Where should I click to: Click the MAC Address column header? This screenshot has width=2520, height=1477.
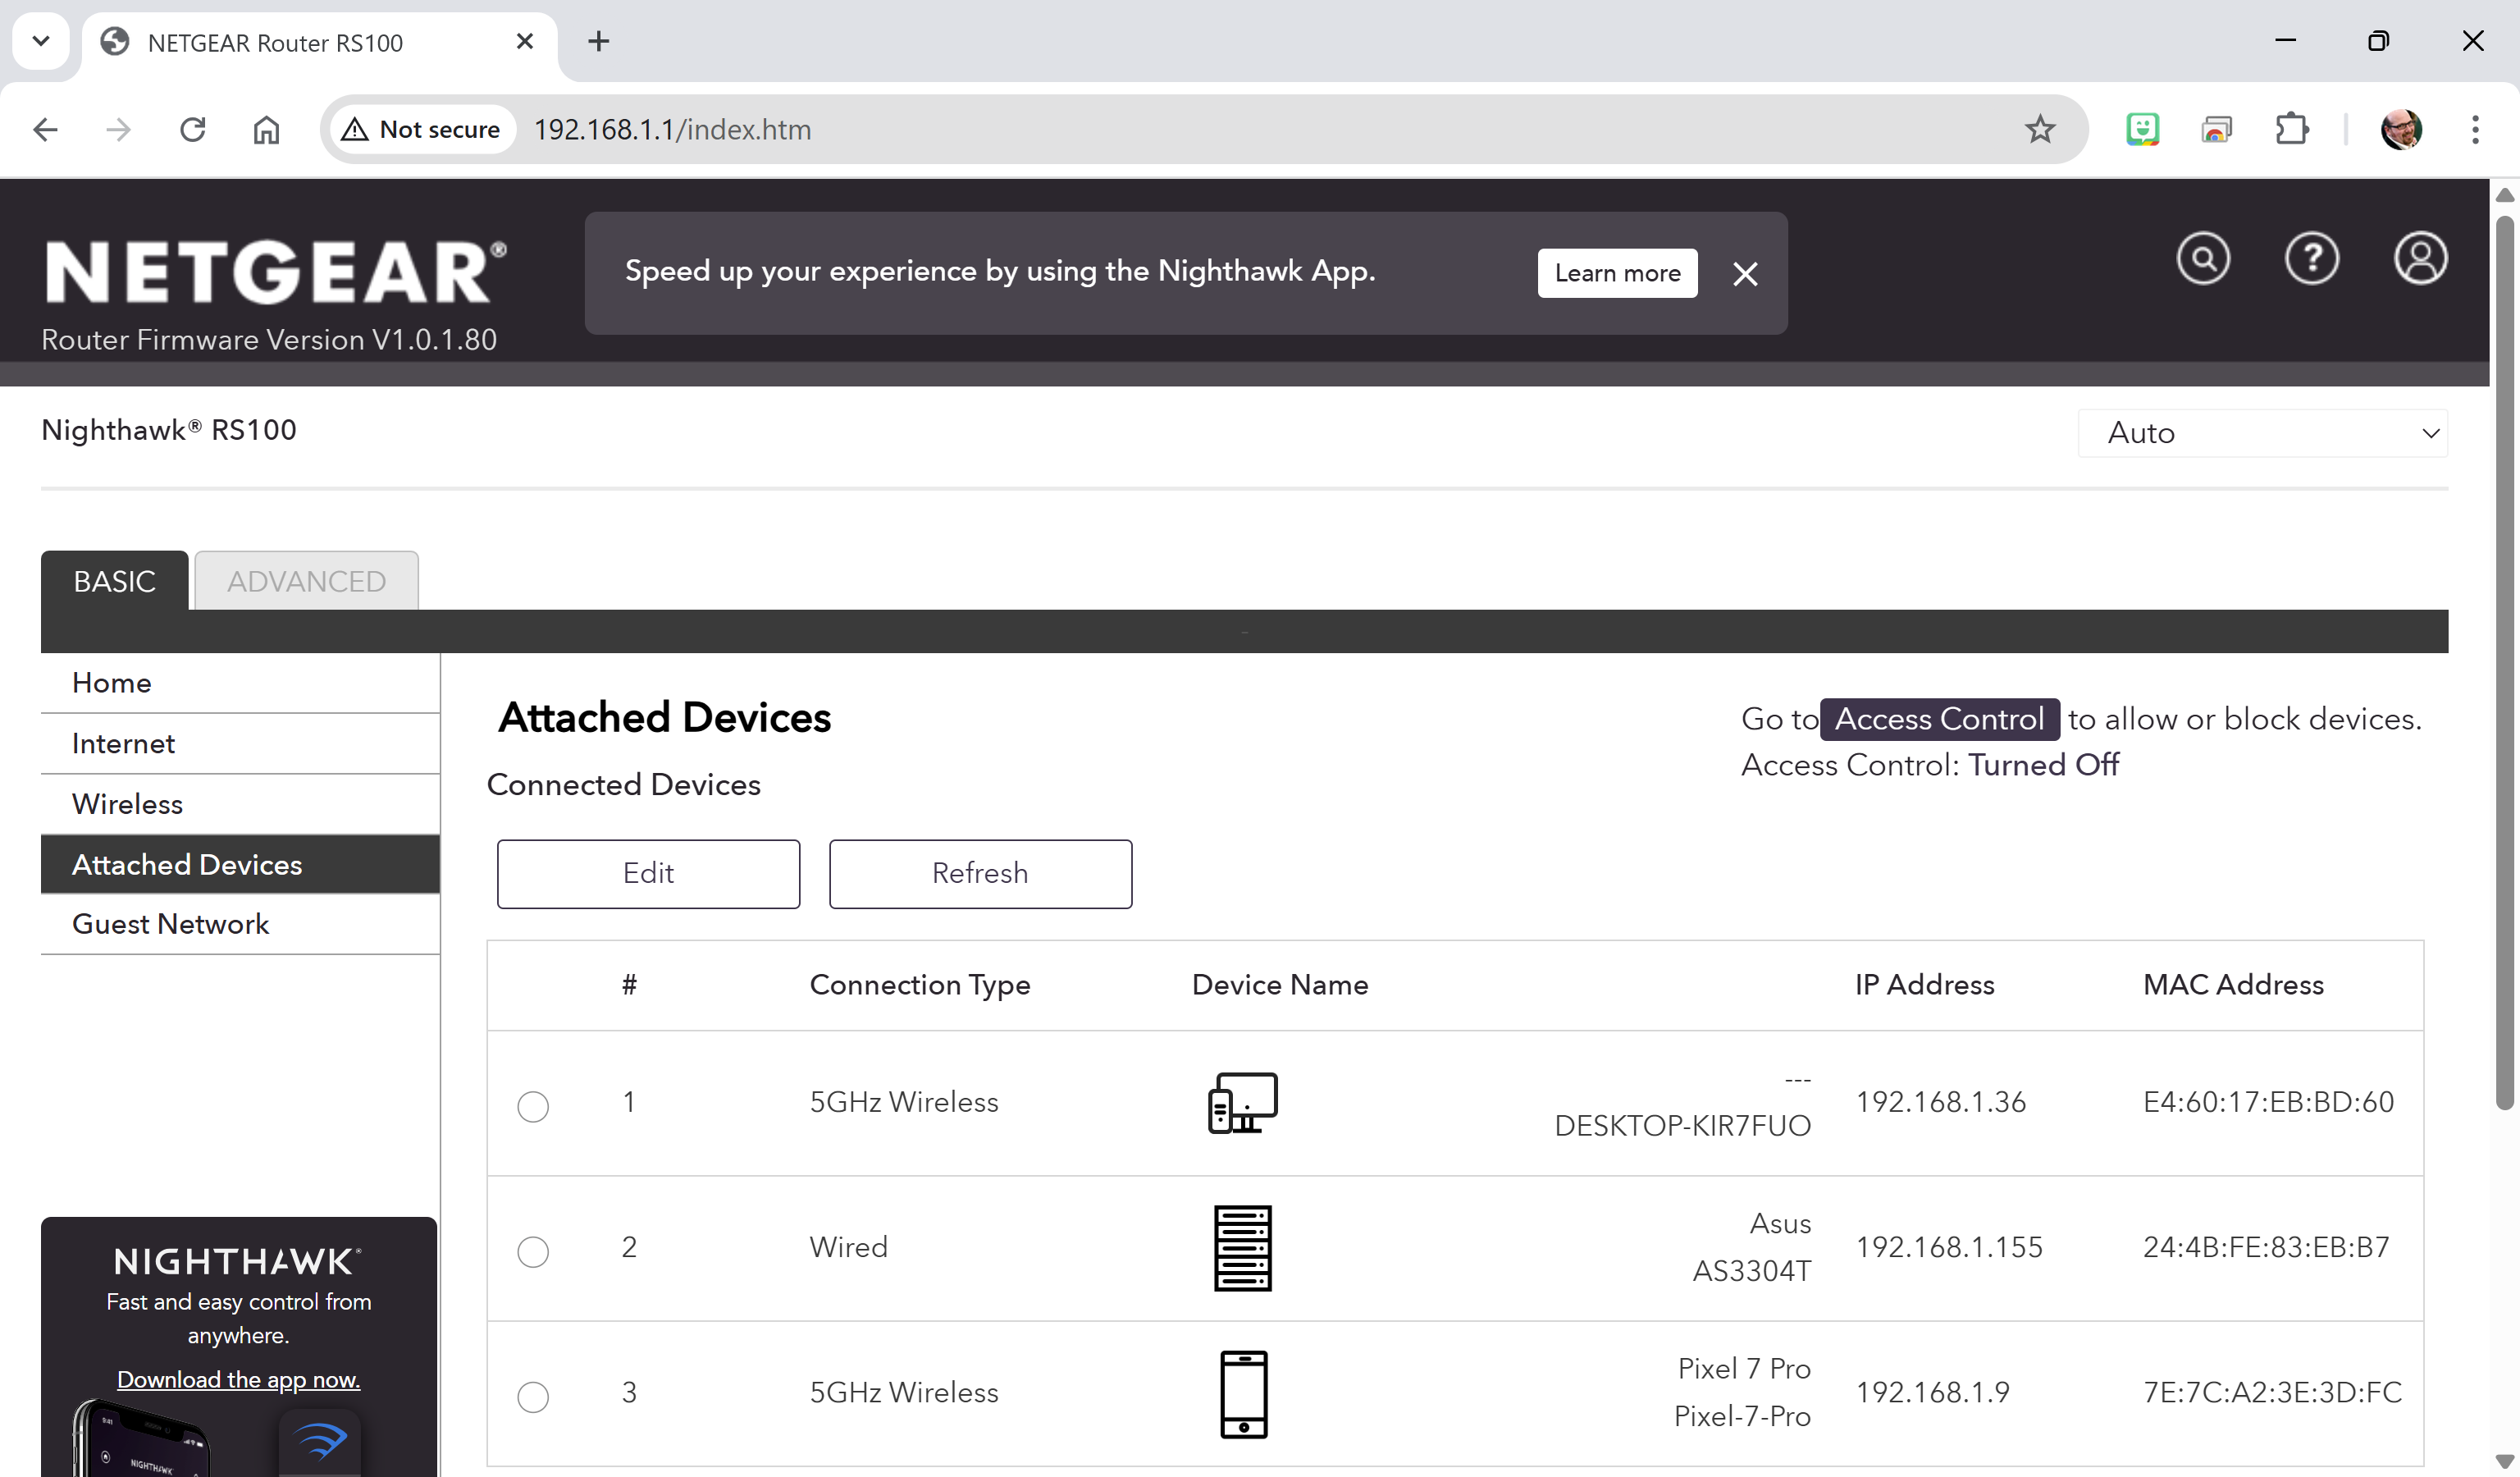pyautogui.click(x=2233, y=985)
